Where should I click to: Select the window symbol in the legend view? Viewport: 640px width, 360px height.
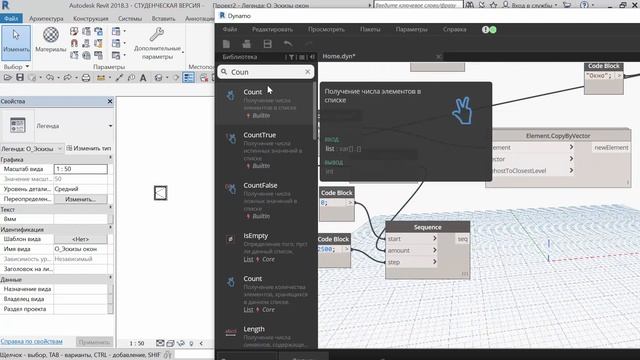coord(160,193)
